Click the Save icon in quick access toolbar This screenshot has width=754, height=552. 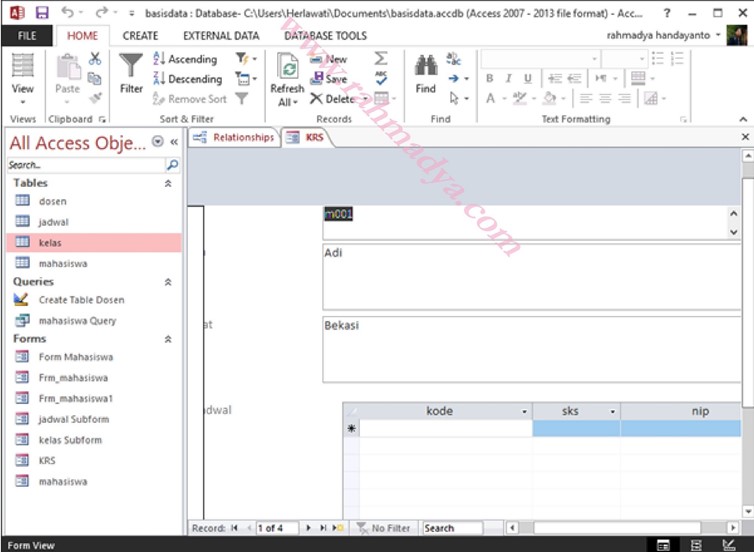pyautogui.click(x=42, y=13)
